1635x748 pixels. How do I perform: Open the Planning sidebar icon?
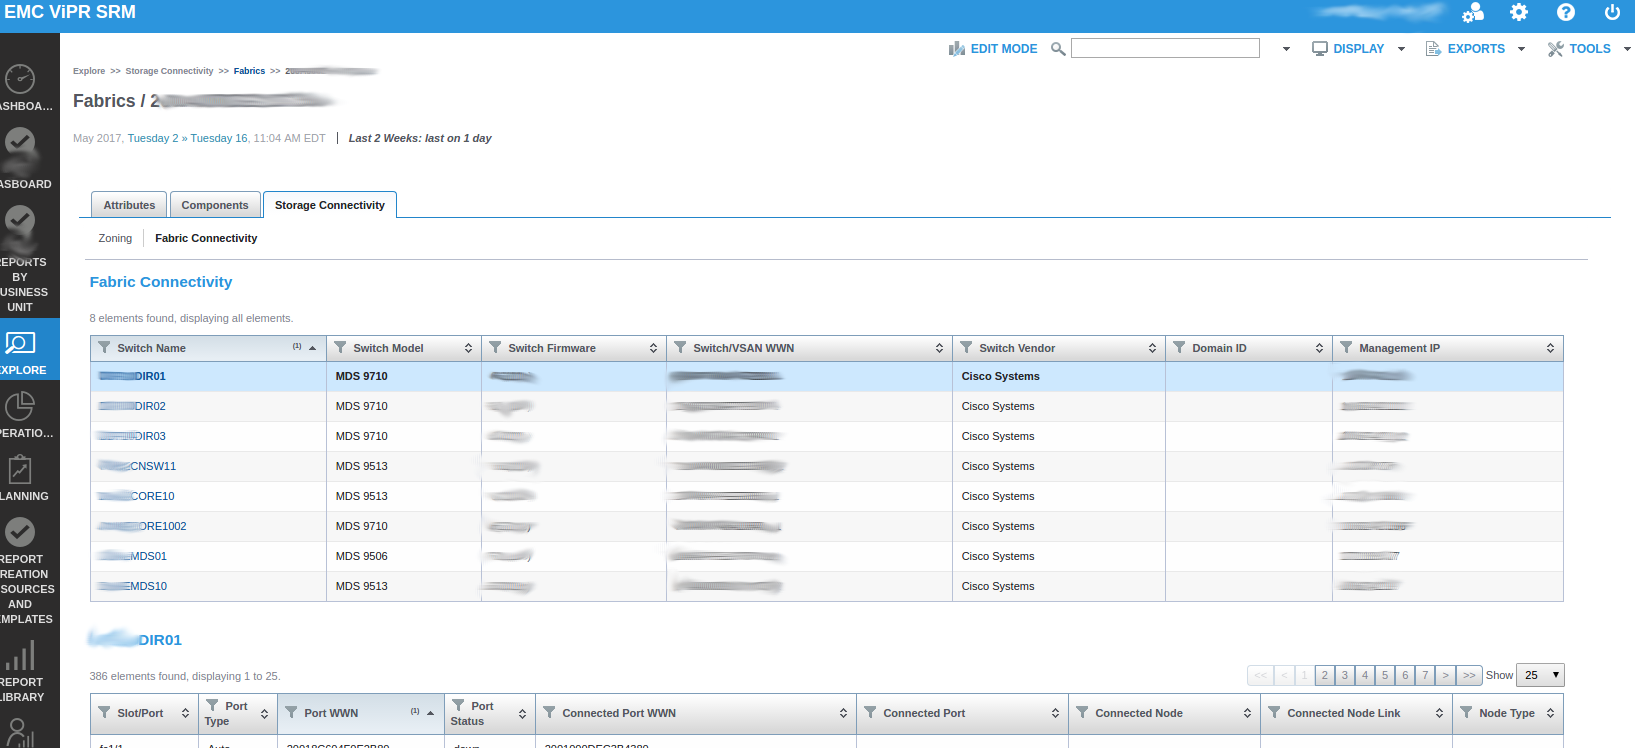(x=20, y=469)
